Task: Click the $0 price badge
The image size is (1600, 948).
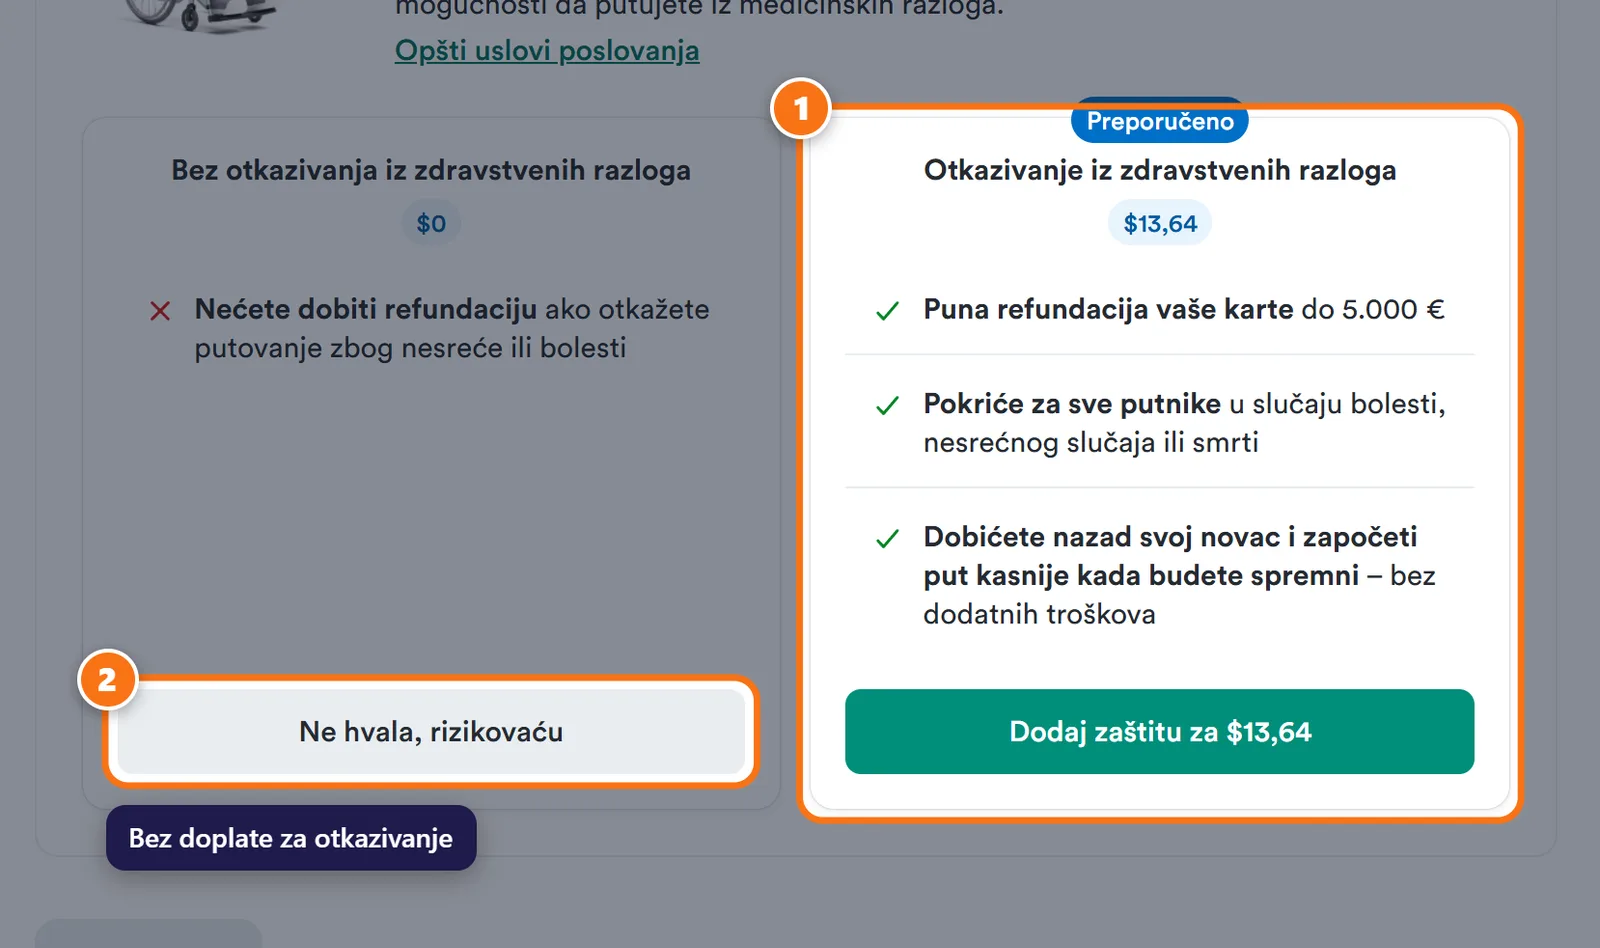Action: tap(431, 223)
